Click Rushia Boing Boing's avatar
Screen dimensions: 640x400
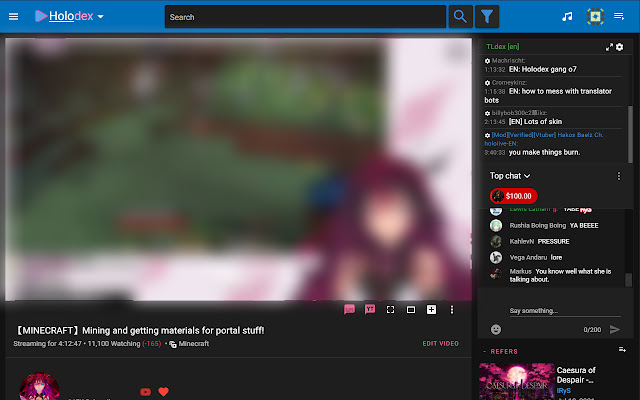(x=496, y=226)
